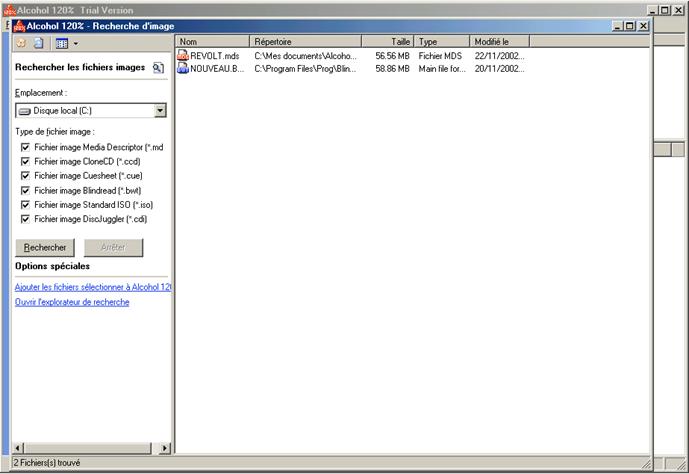This screenshot has width=689, height=474.
Task: Click left arrow of side panel scrollbar
Action: pyautogui.click(x=18, y=448)
